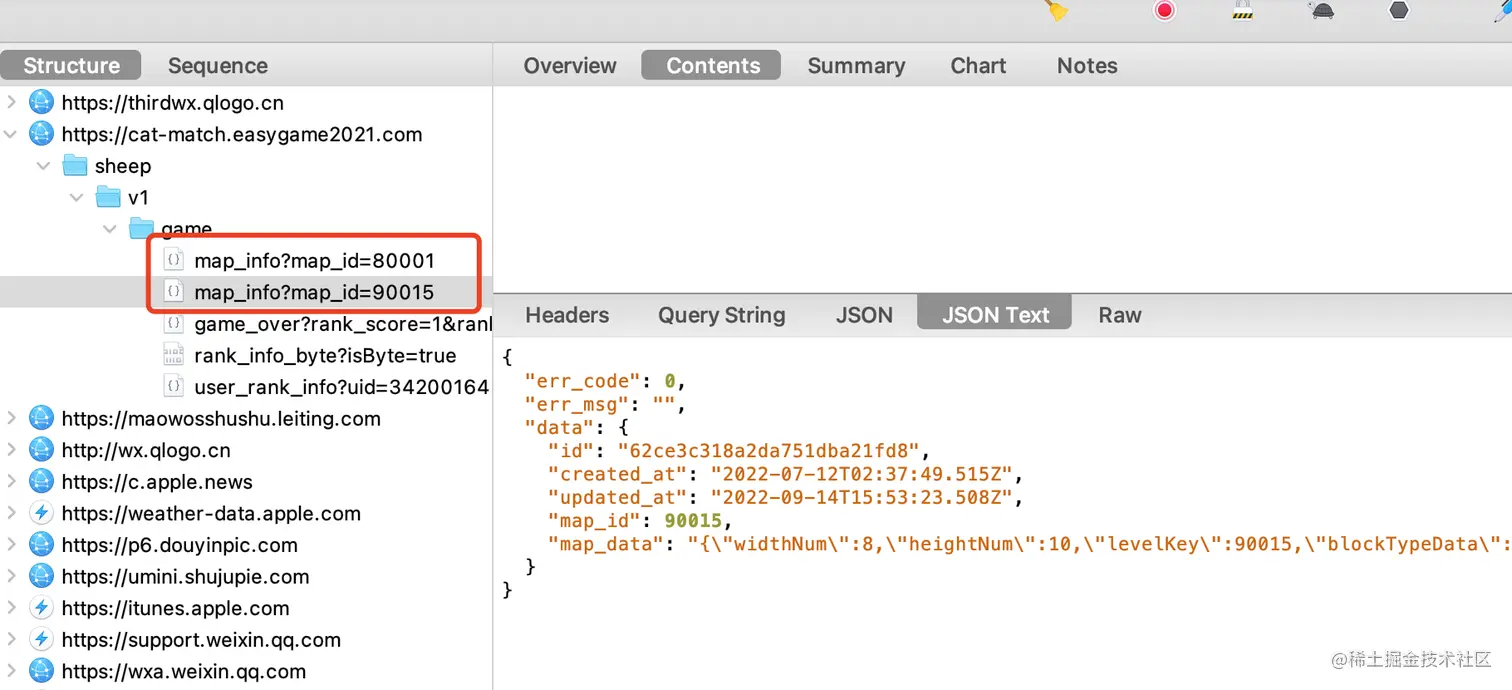
Task: Expand the c.apple.news host node
Action: tap(11, 482)
